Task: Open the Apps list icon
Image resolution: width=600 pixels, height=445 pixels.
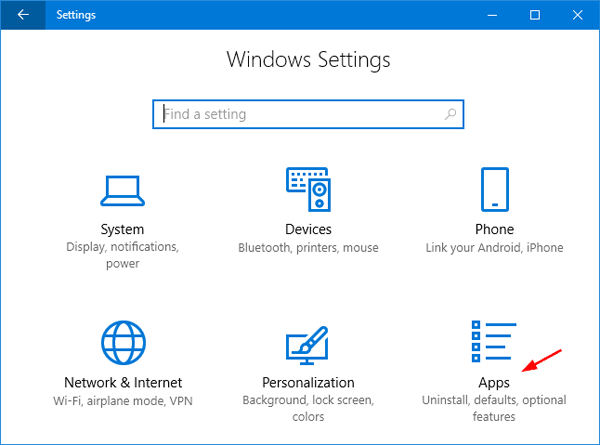Action: [x=493, y=342]
